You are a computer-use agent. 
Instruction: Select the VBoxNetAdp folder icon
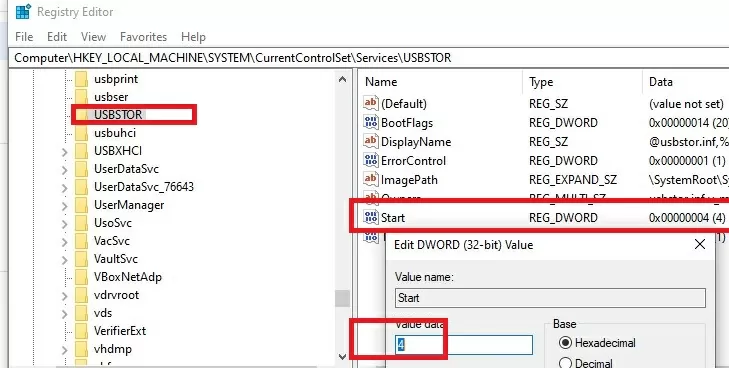pyautogui.click(x=81, y=277)
